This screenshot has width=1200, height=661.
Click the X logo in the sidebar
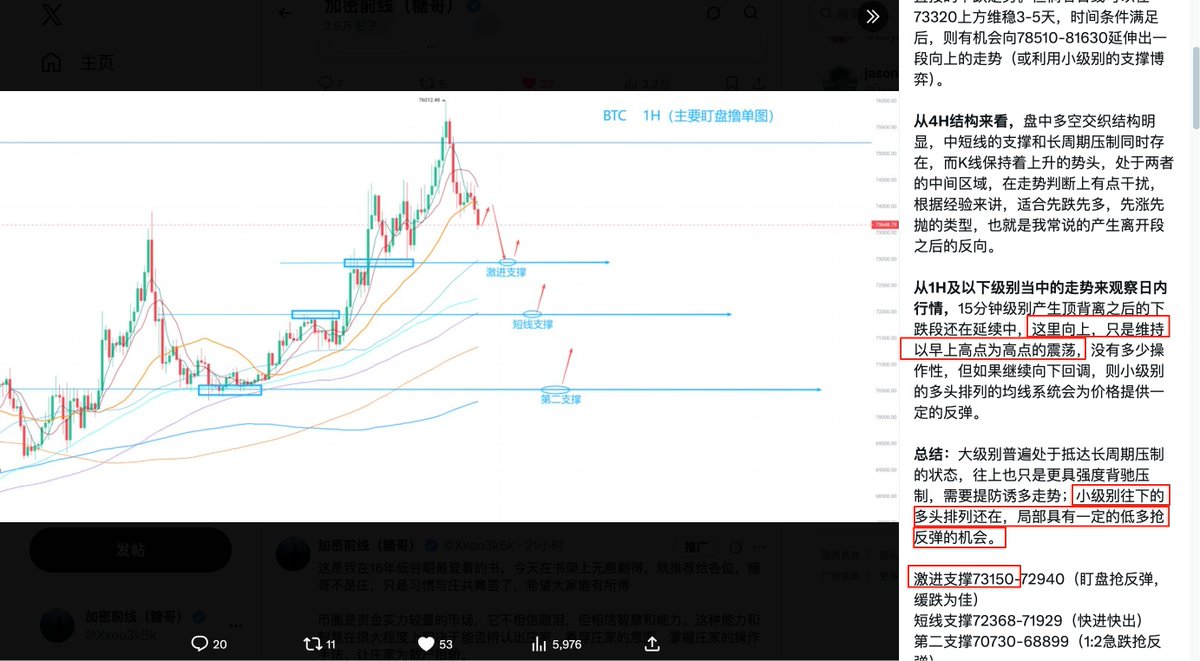[x=53, y=17]
